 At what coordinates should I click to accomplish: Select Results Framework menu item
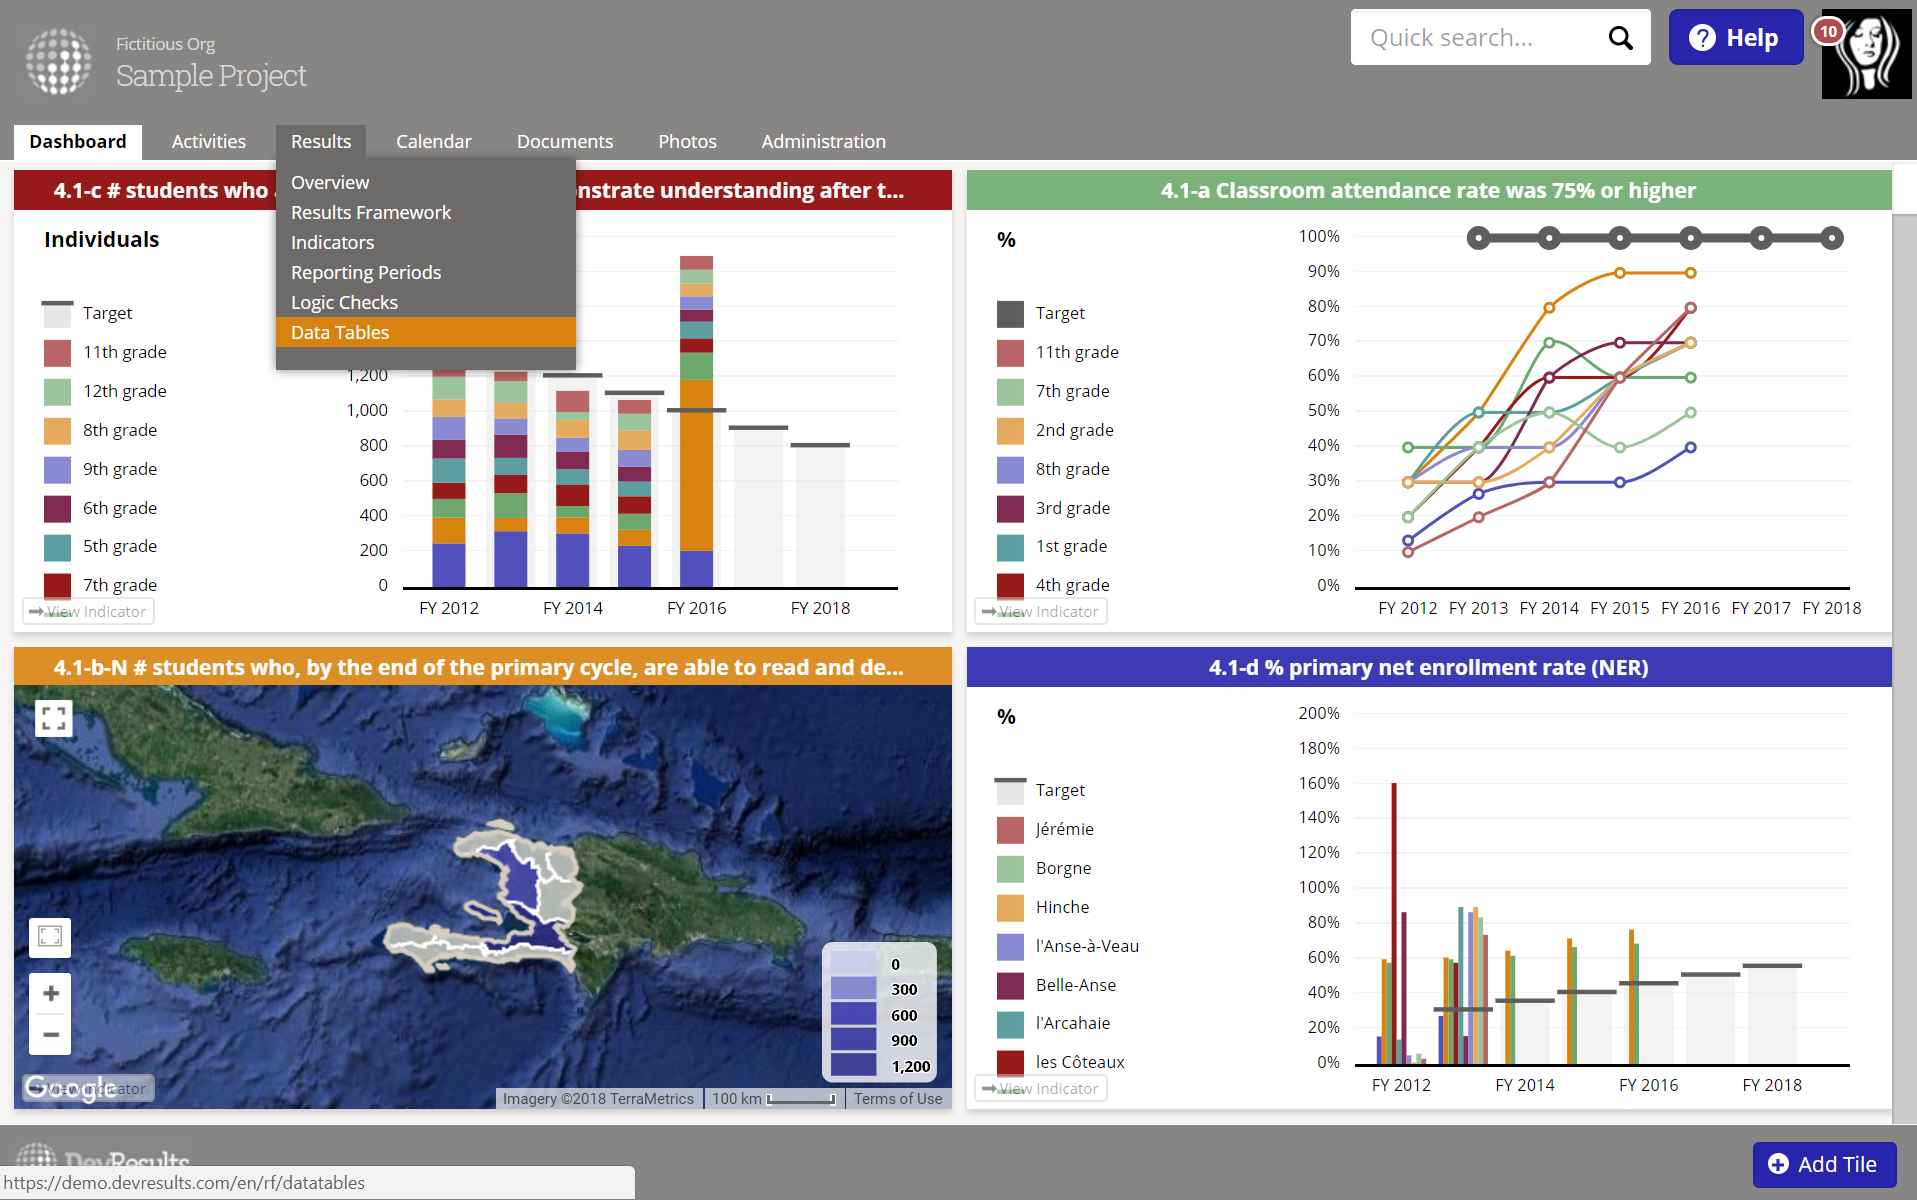tap(426, 213)
